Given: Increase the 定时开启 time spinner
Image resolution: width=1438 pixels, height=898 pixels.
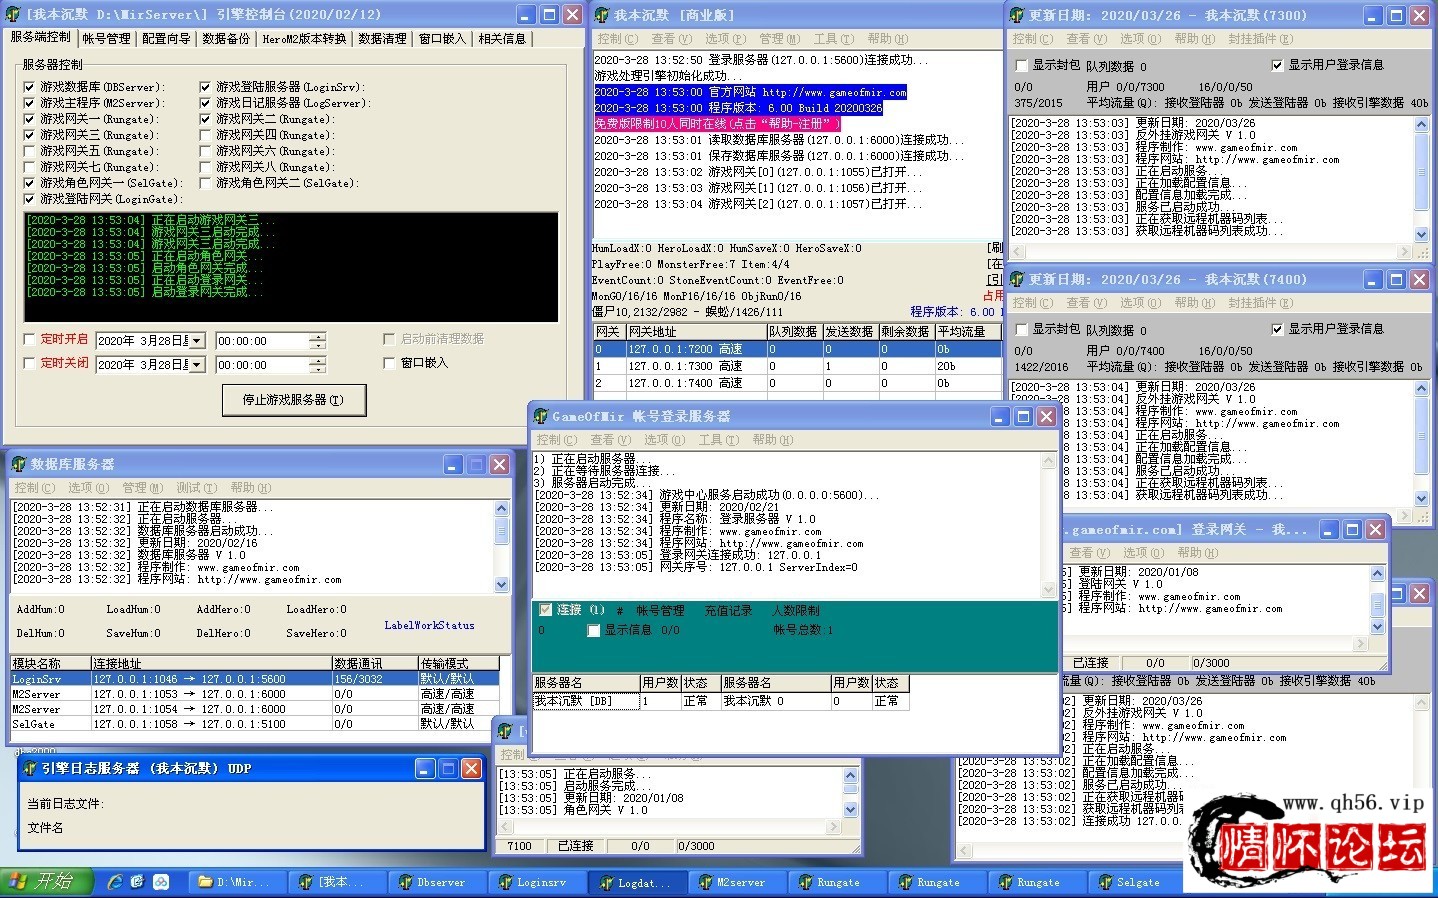Looking at the screenshot, I should pos(317,337).
